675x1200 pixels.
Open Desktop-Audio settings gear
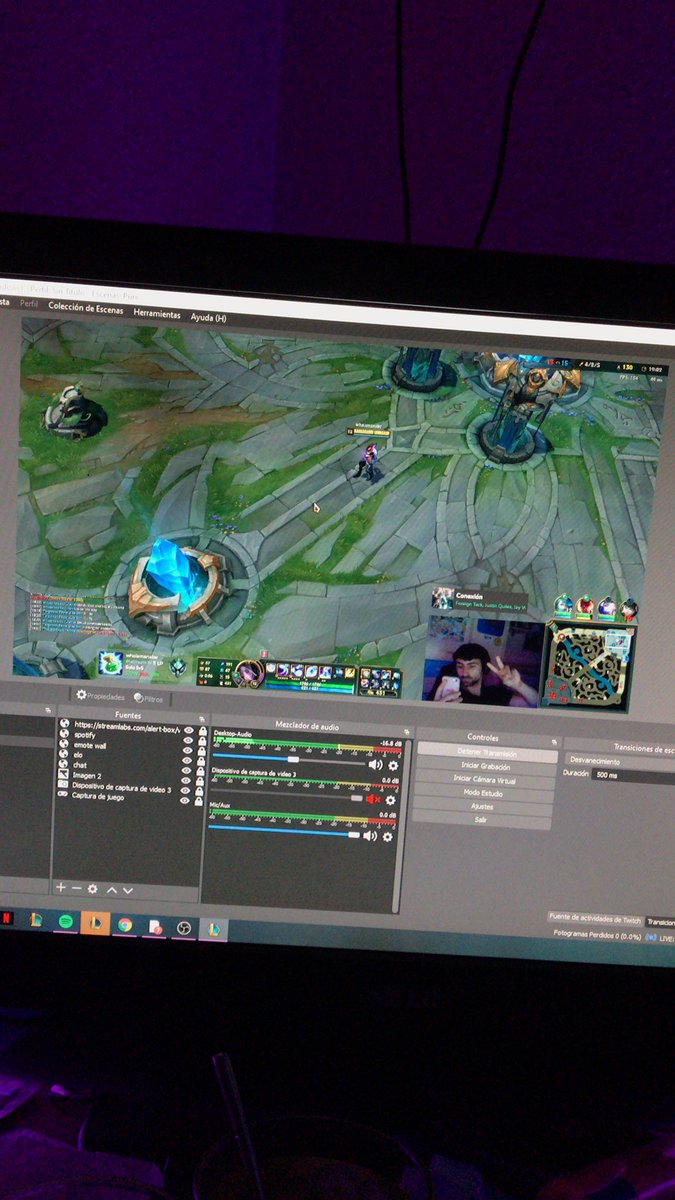(x=393, y=766)
